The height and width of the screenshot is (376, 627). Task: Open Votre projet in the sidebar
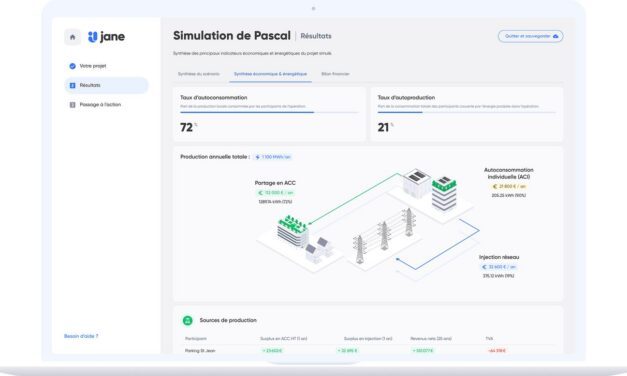pyautogui.click(x=106, y=66)
